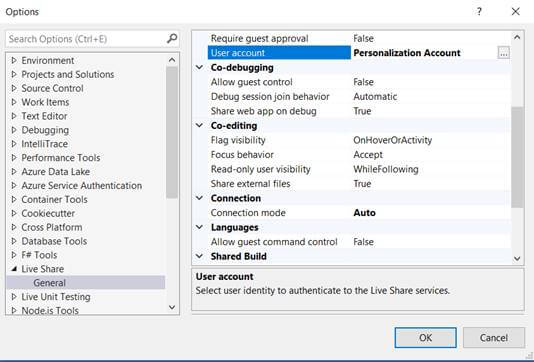
Task: Select Share web app on debug property
Action: pos(264,111)
